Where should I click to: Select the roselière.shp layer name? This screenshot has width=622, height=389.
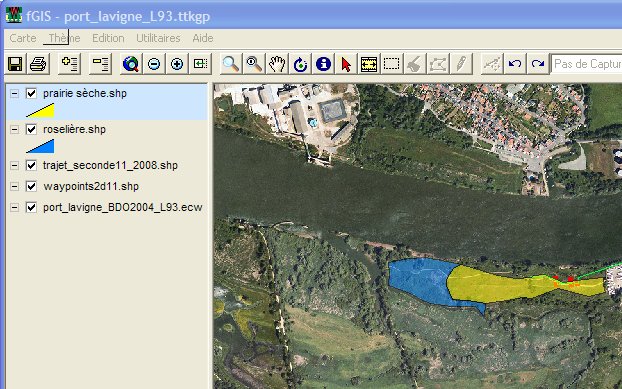74,129
